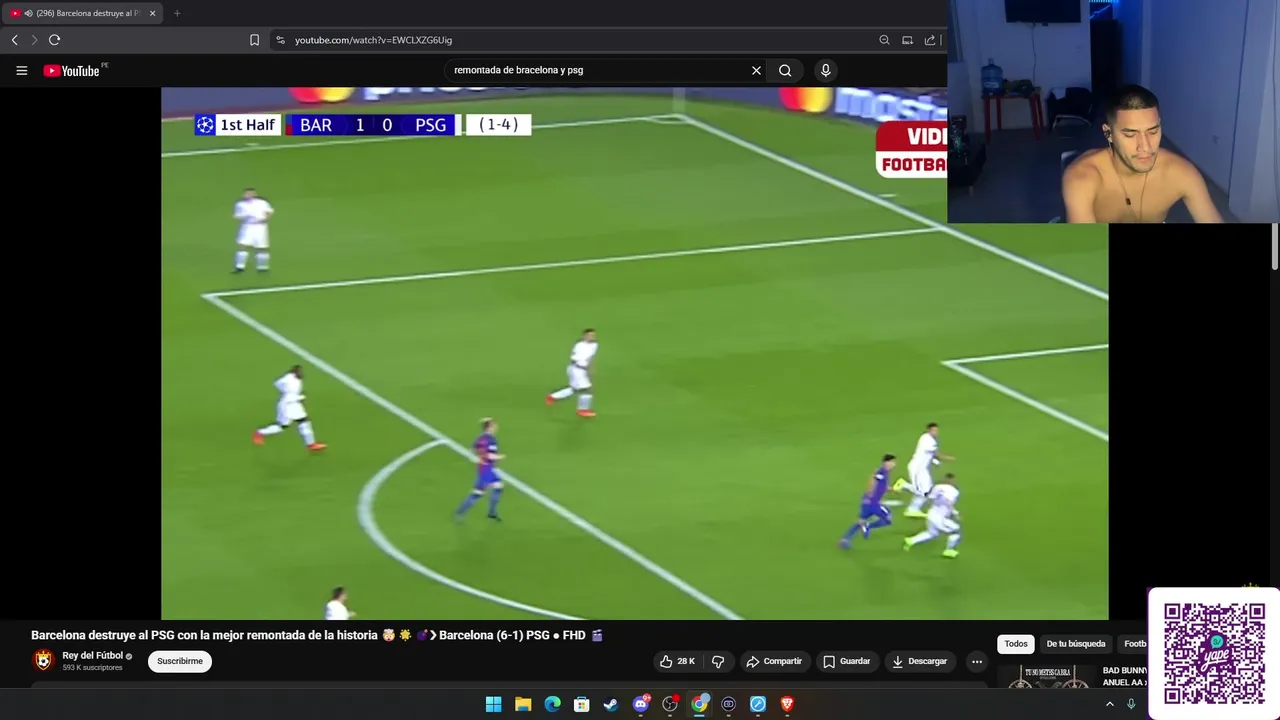Launch Microsoft Edge from the taskbar

click(x=552, y=704)
